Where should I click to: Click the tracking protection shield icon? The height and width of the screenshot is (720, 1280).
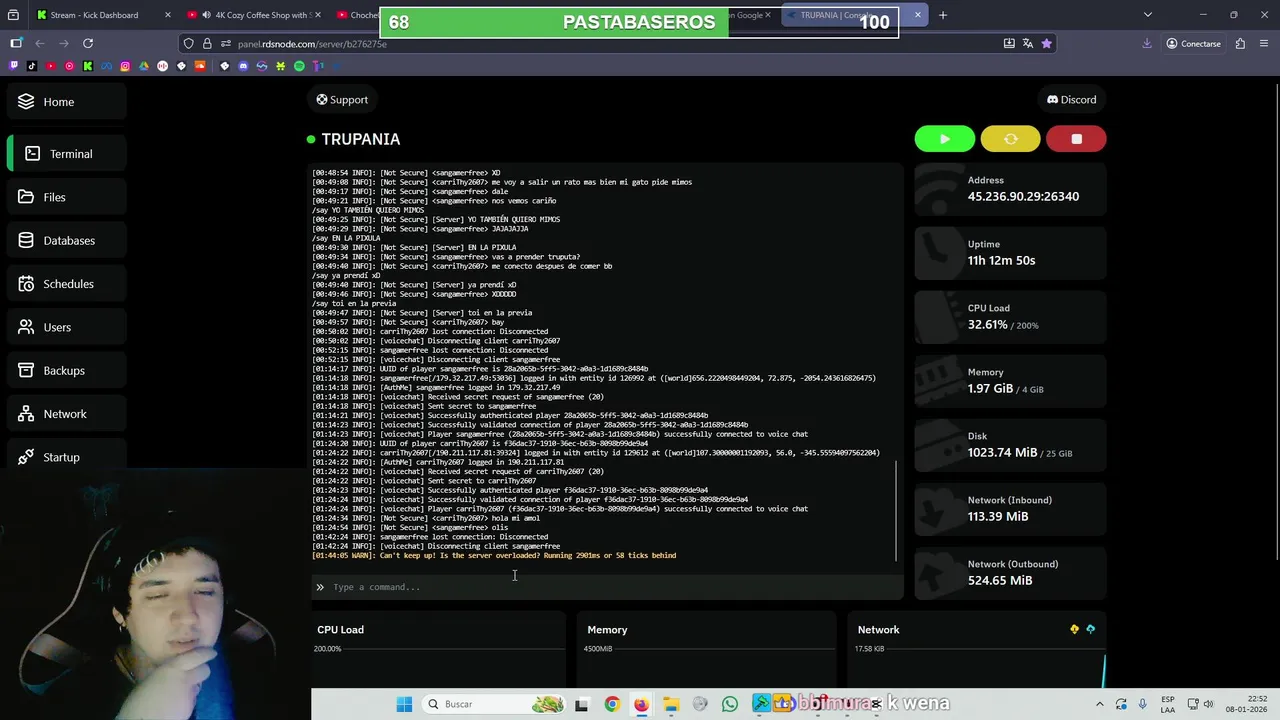188,43
